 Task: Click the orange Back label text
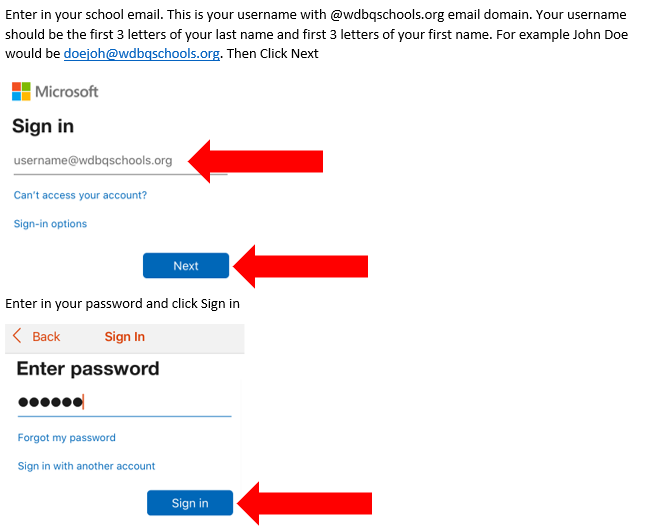[x=46, y=337]
